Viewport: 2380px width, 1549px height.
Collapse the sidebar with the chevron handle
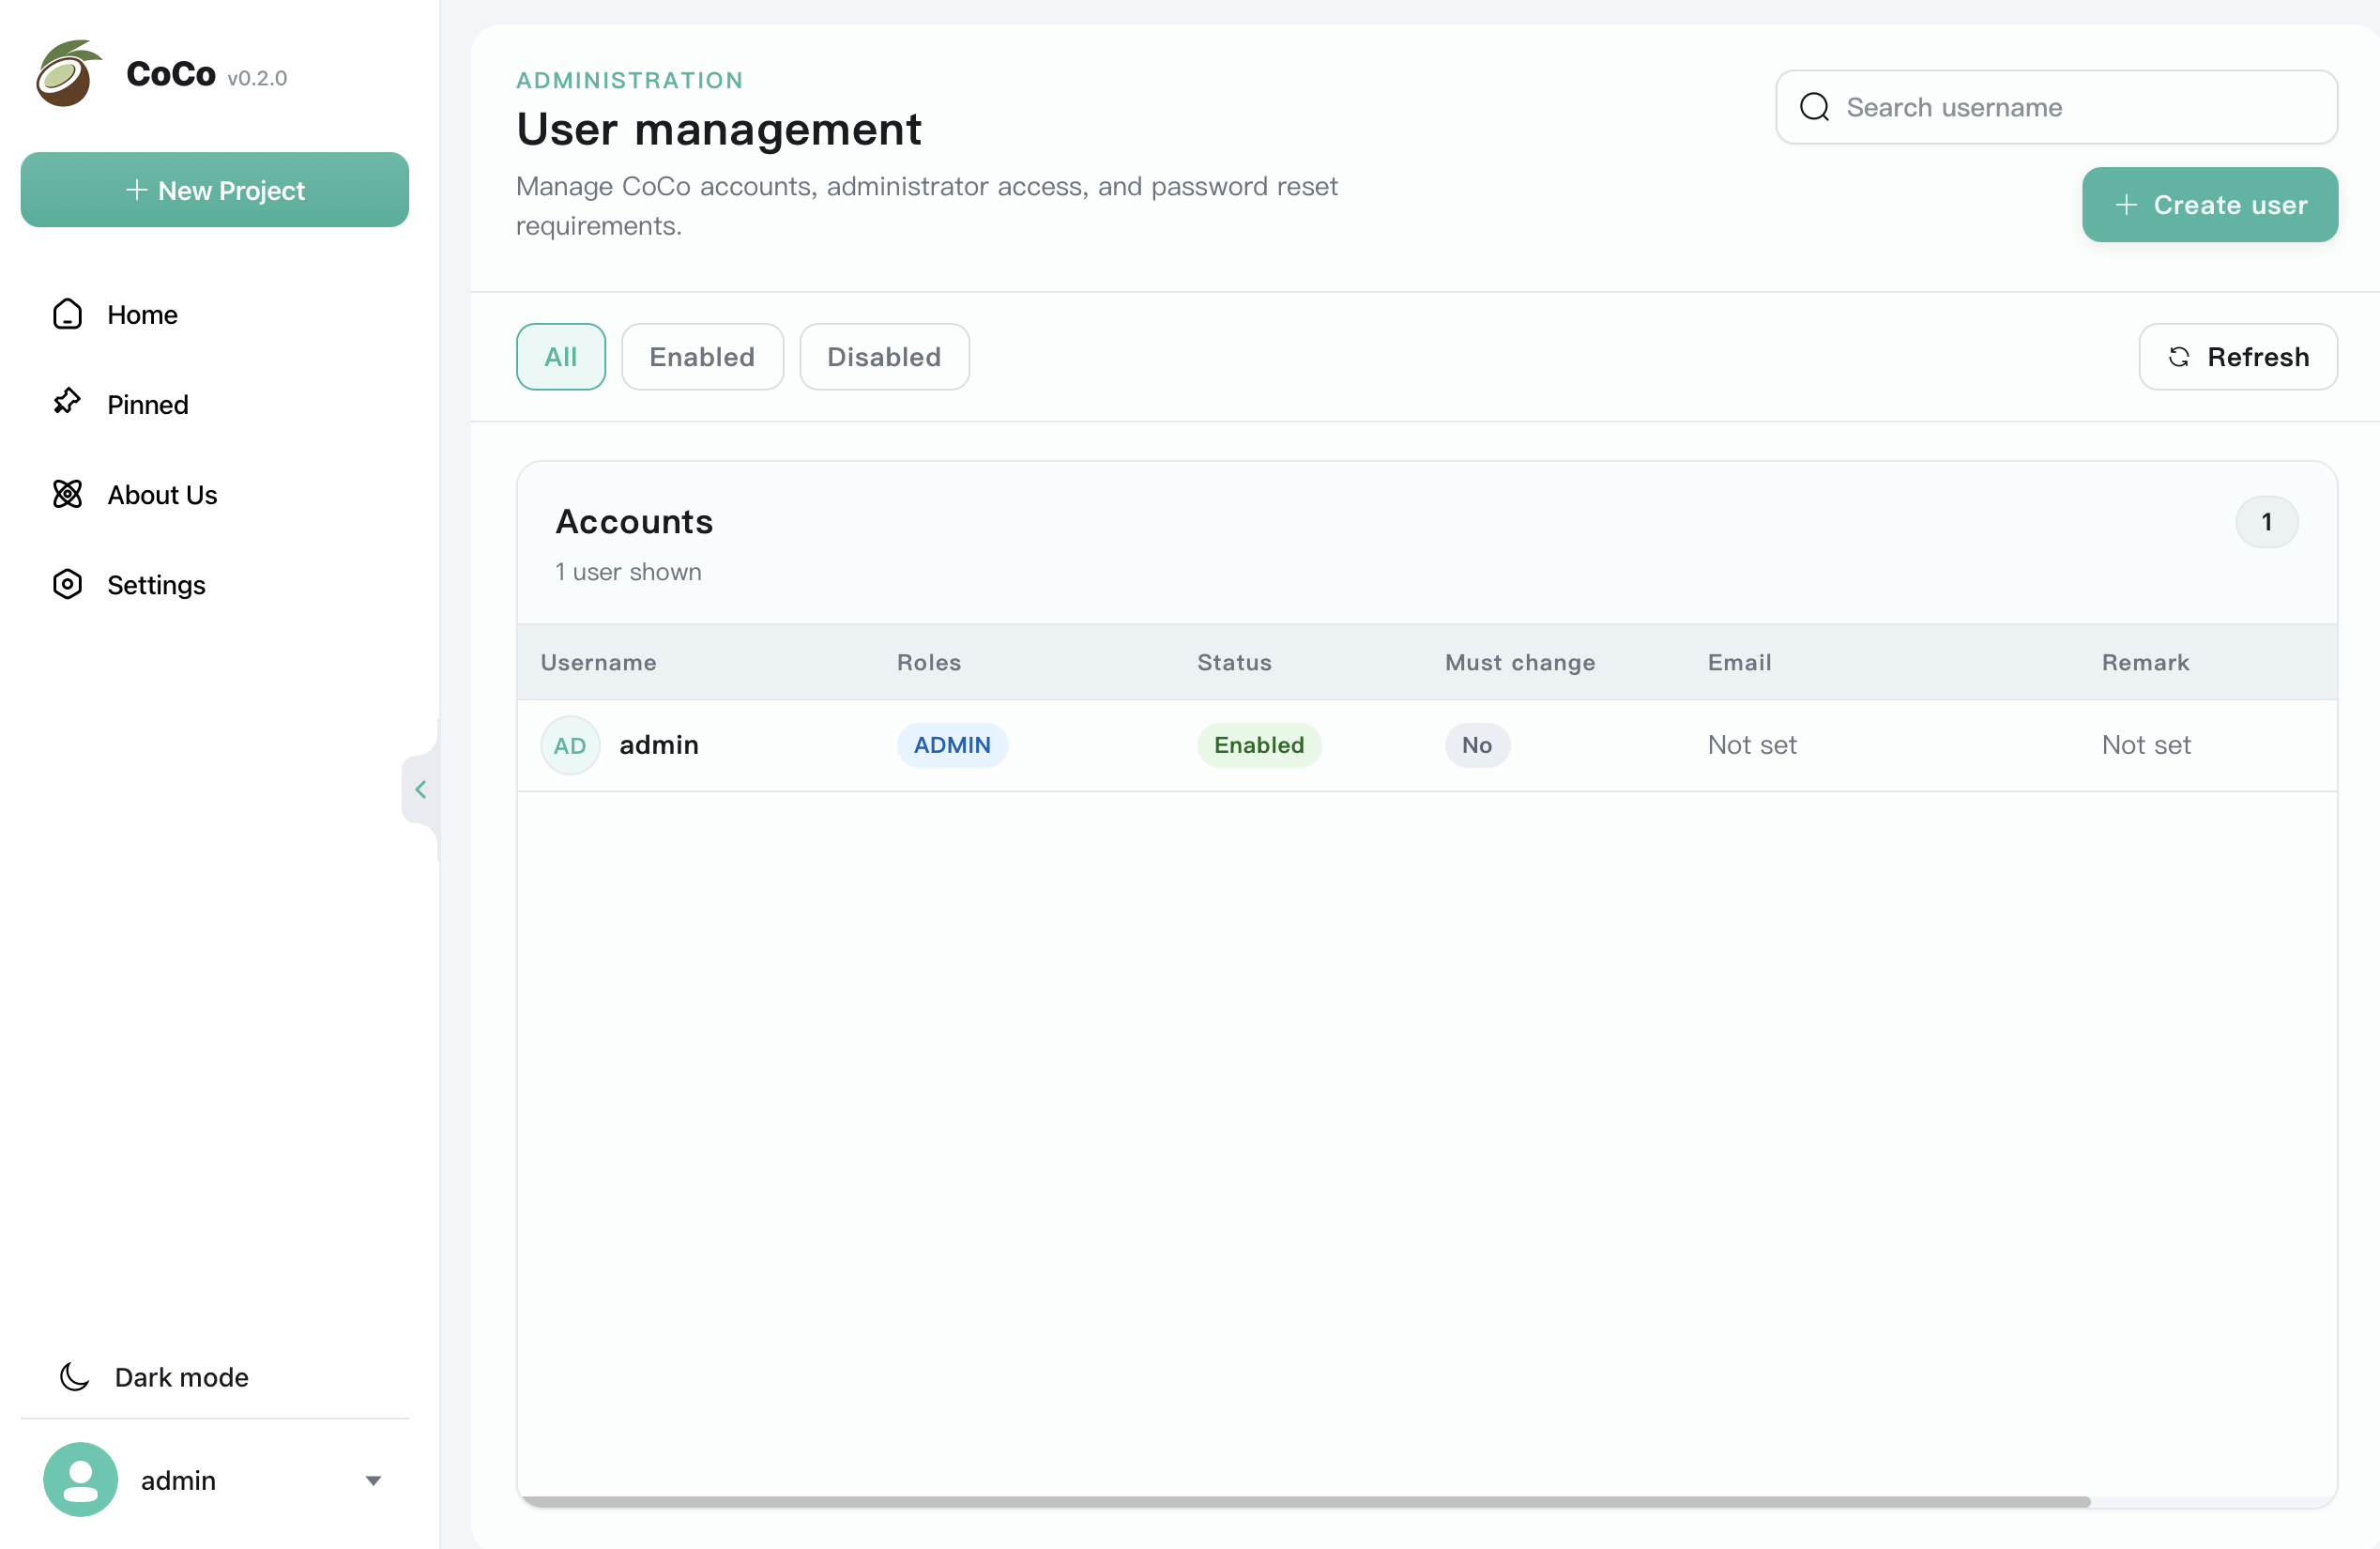421,790
